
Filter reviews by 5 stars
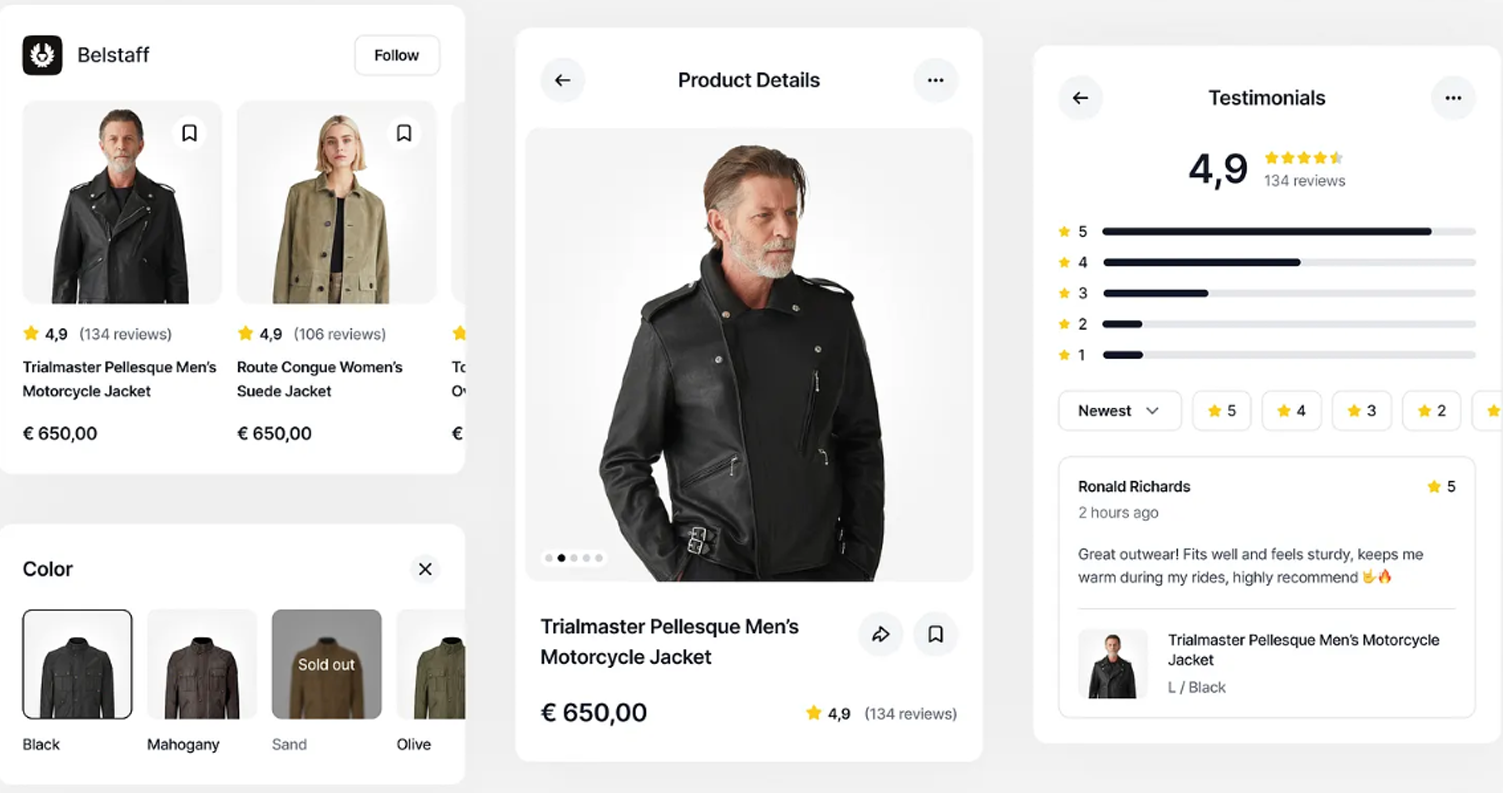(x=1221, y=411)
